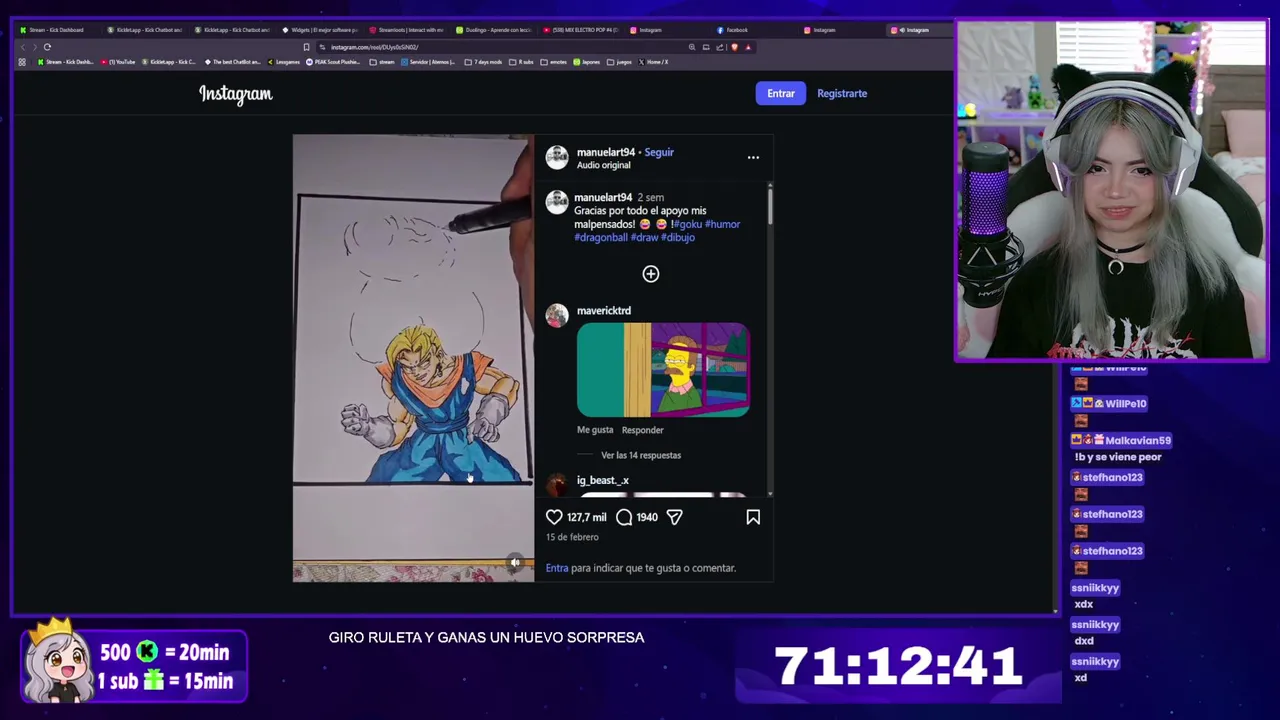Screen dimensions: 1280x720
Task: Click the Entrar button
Action: click(x=781, y=93)
